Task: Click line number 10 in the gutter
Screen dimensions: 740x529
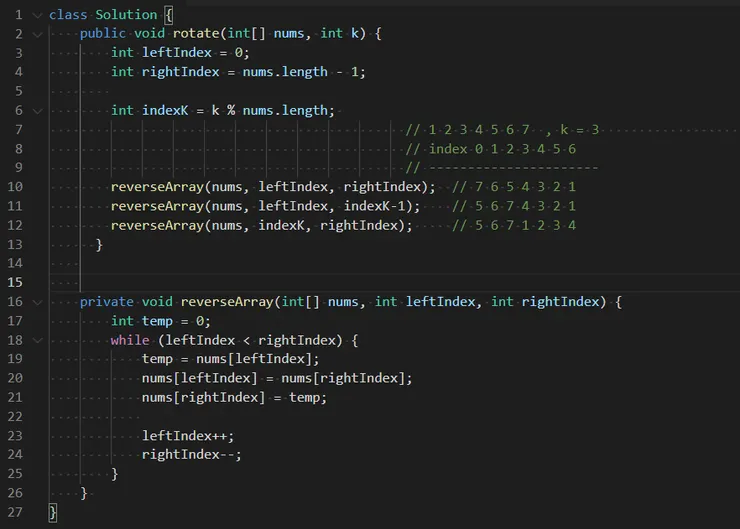Action: click(x=15, y=186)
